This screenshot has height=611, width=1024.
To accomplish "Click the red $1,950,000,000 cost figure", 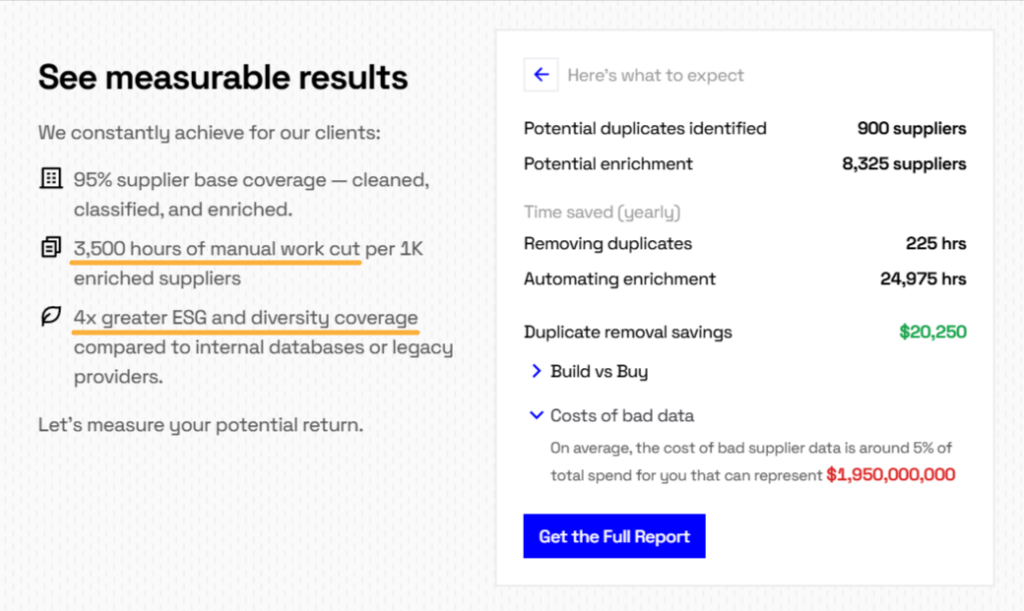I will pos(891,475).
